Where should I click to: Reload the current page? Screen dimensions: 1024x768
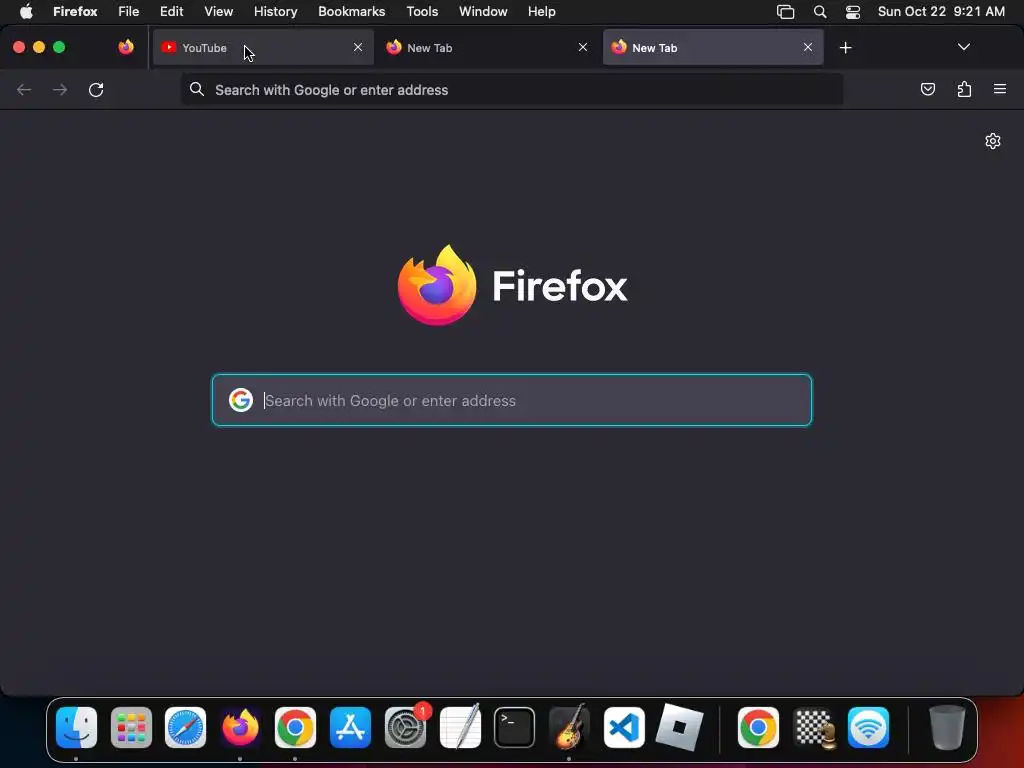point(96,89)
